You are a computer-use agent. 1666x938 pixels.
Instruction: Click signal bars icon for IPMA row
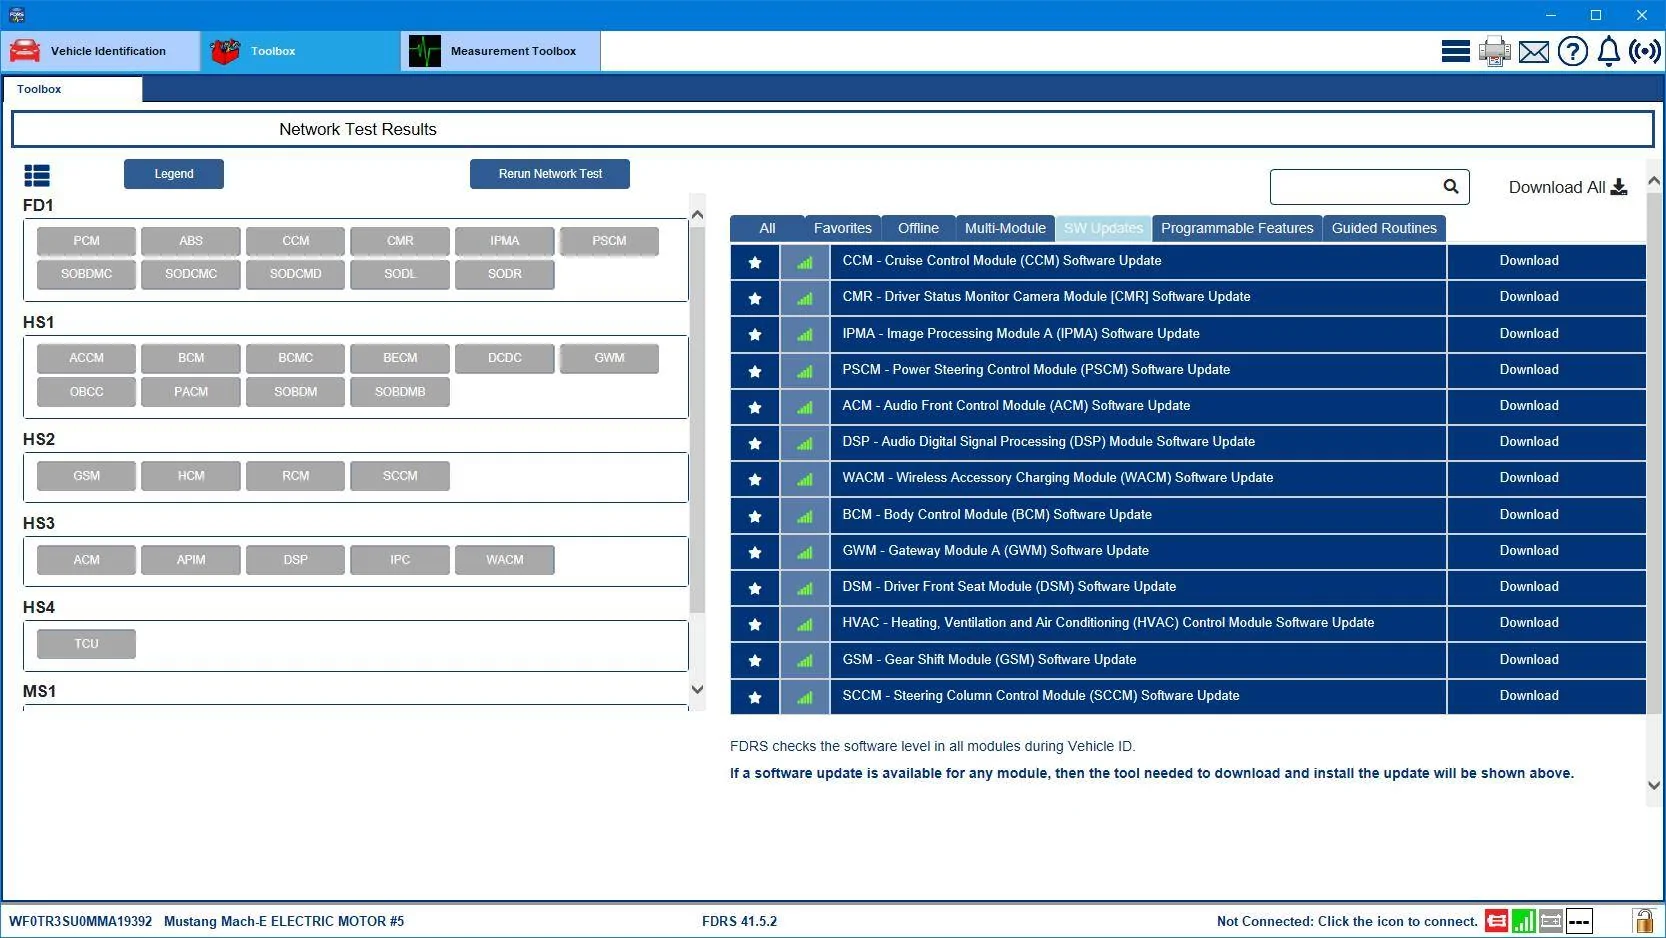805,335
